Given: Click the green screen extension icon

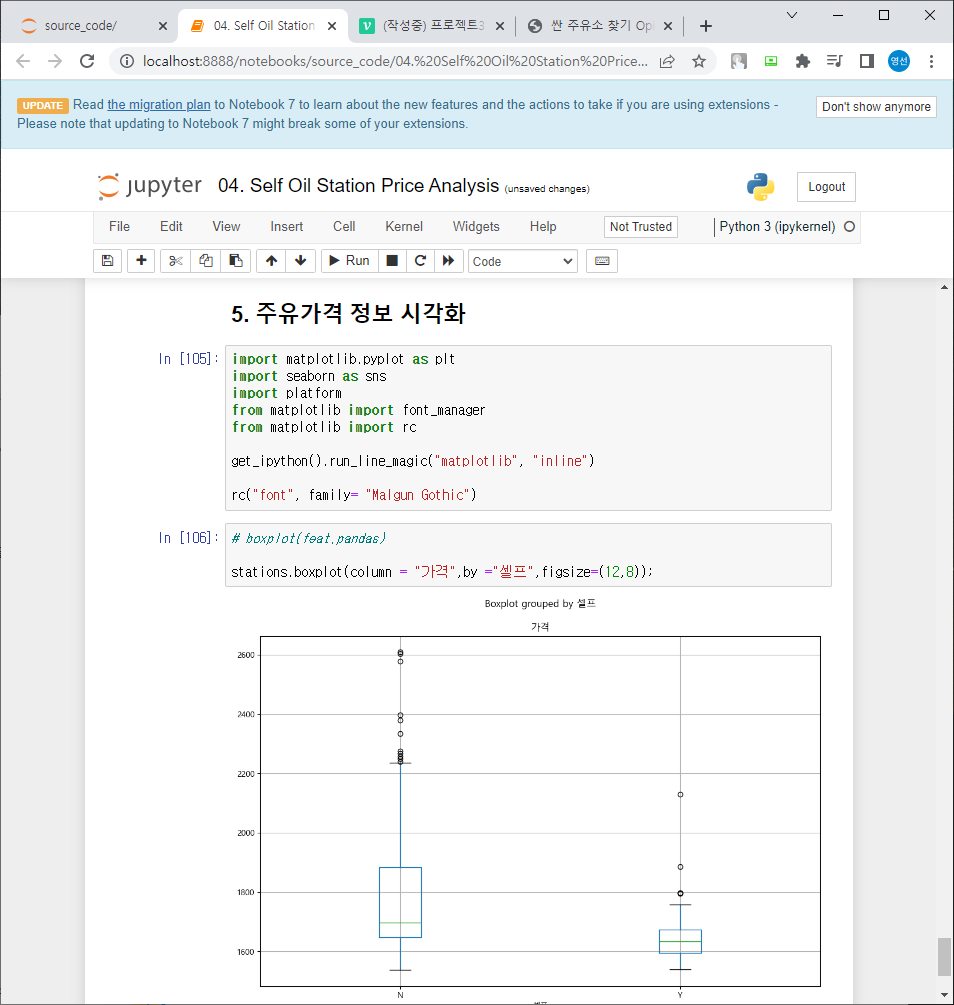Looking at the screenshot, I should pos(771,62).
